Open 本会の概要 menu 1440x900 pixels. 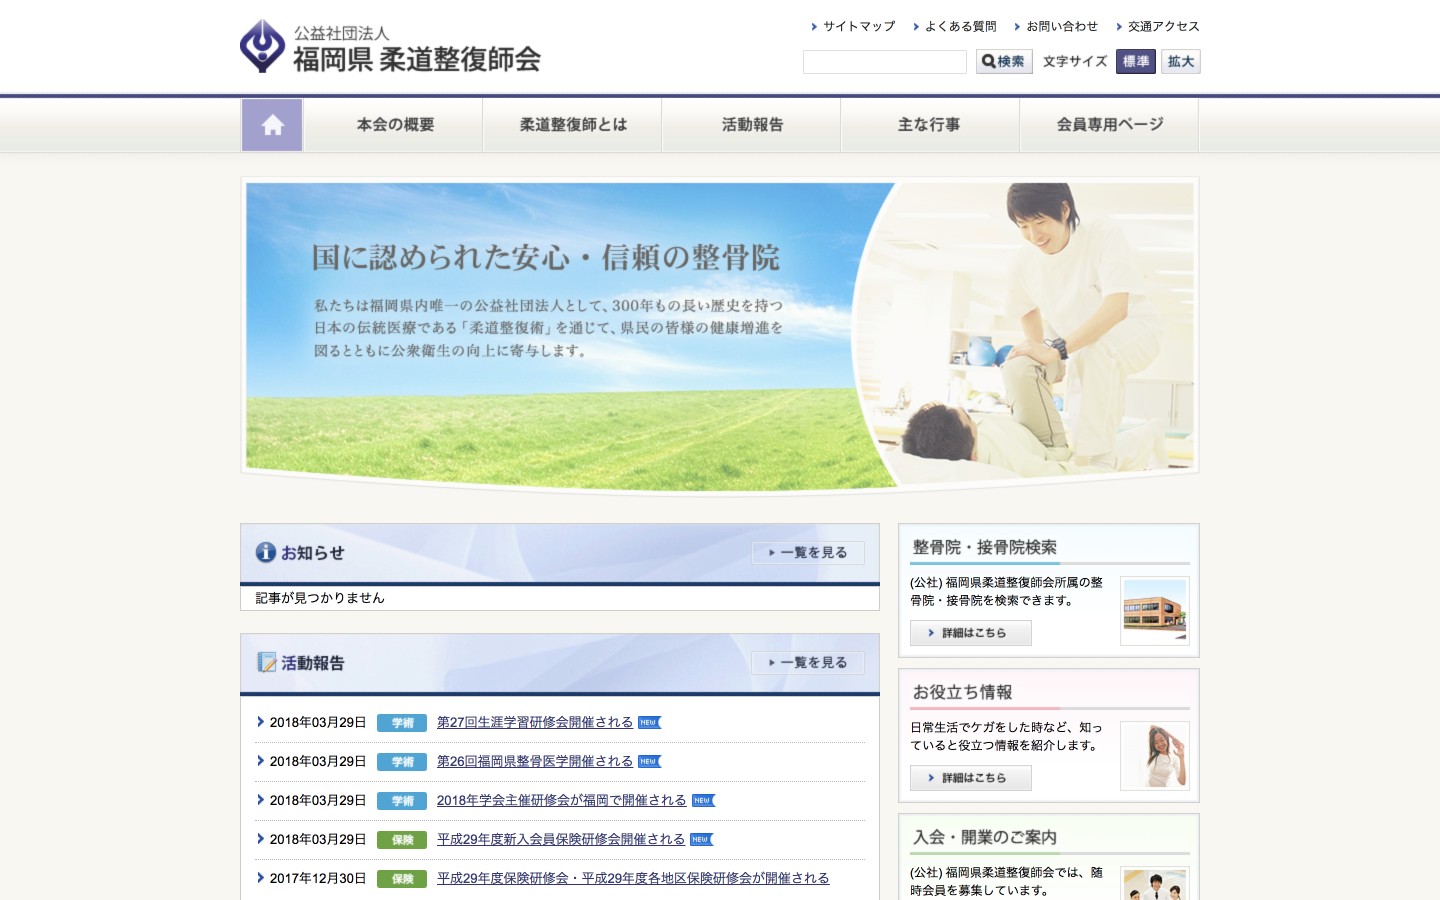[x=393, y=125]
